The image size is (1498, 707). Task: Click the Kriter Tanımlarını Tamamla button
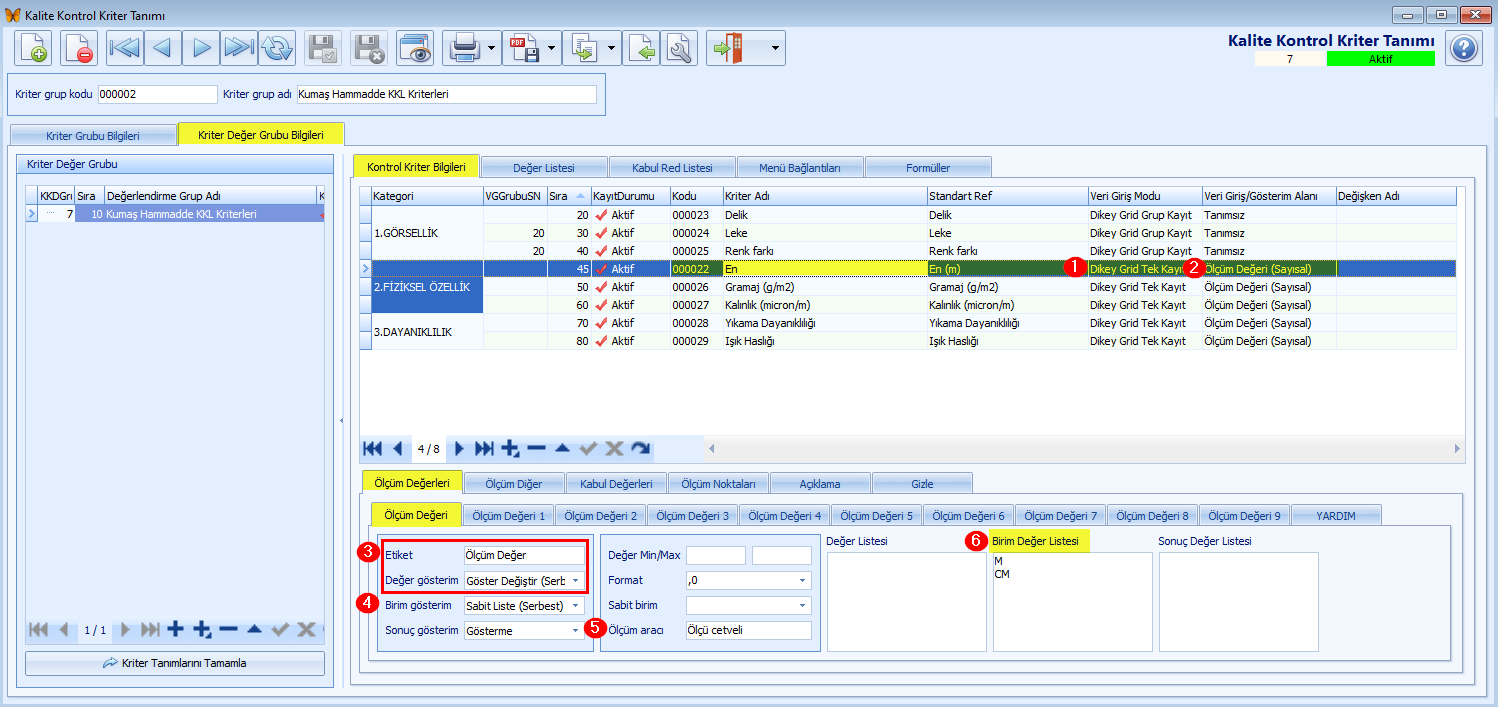click(175, 663)
